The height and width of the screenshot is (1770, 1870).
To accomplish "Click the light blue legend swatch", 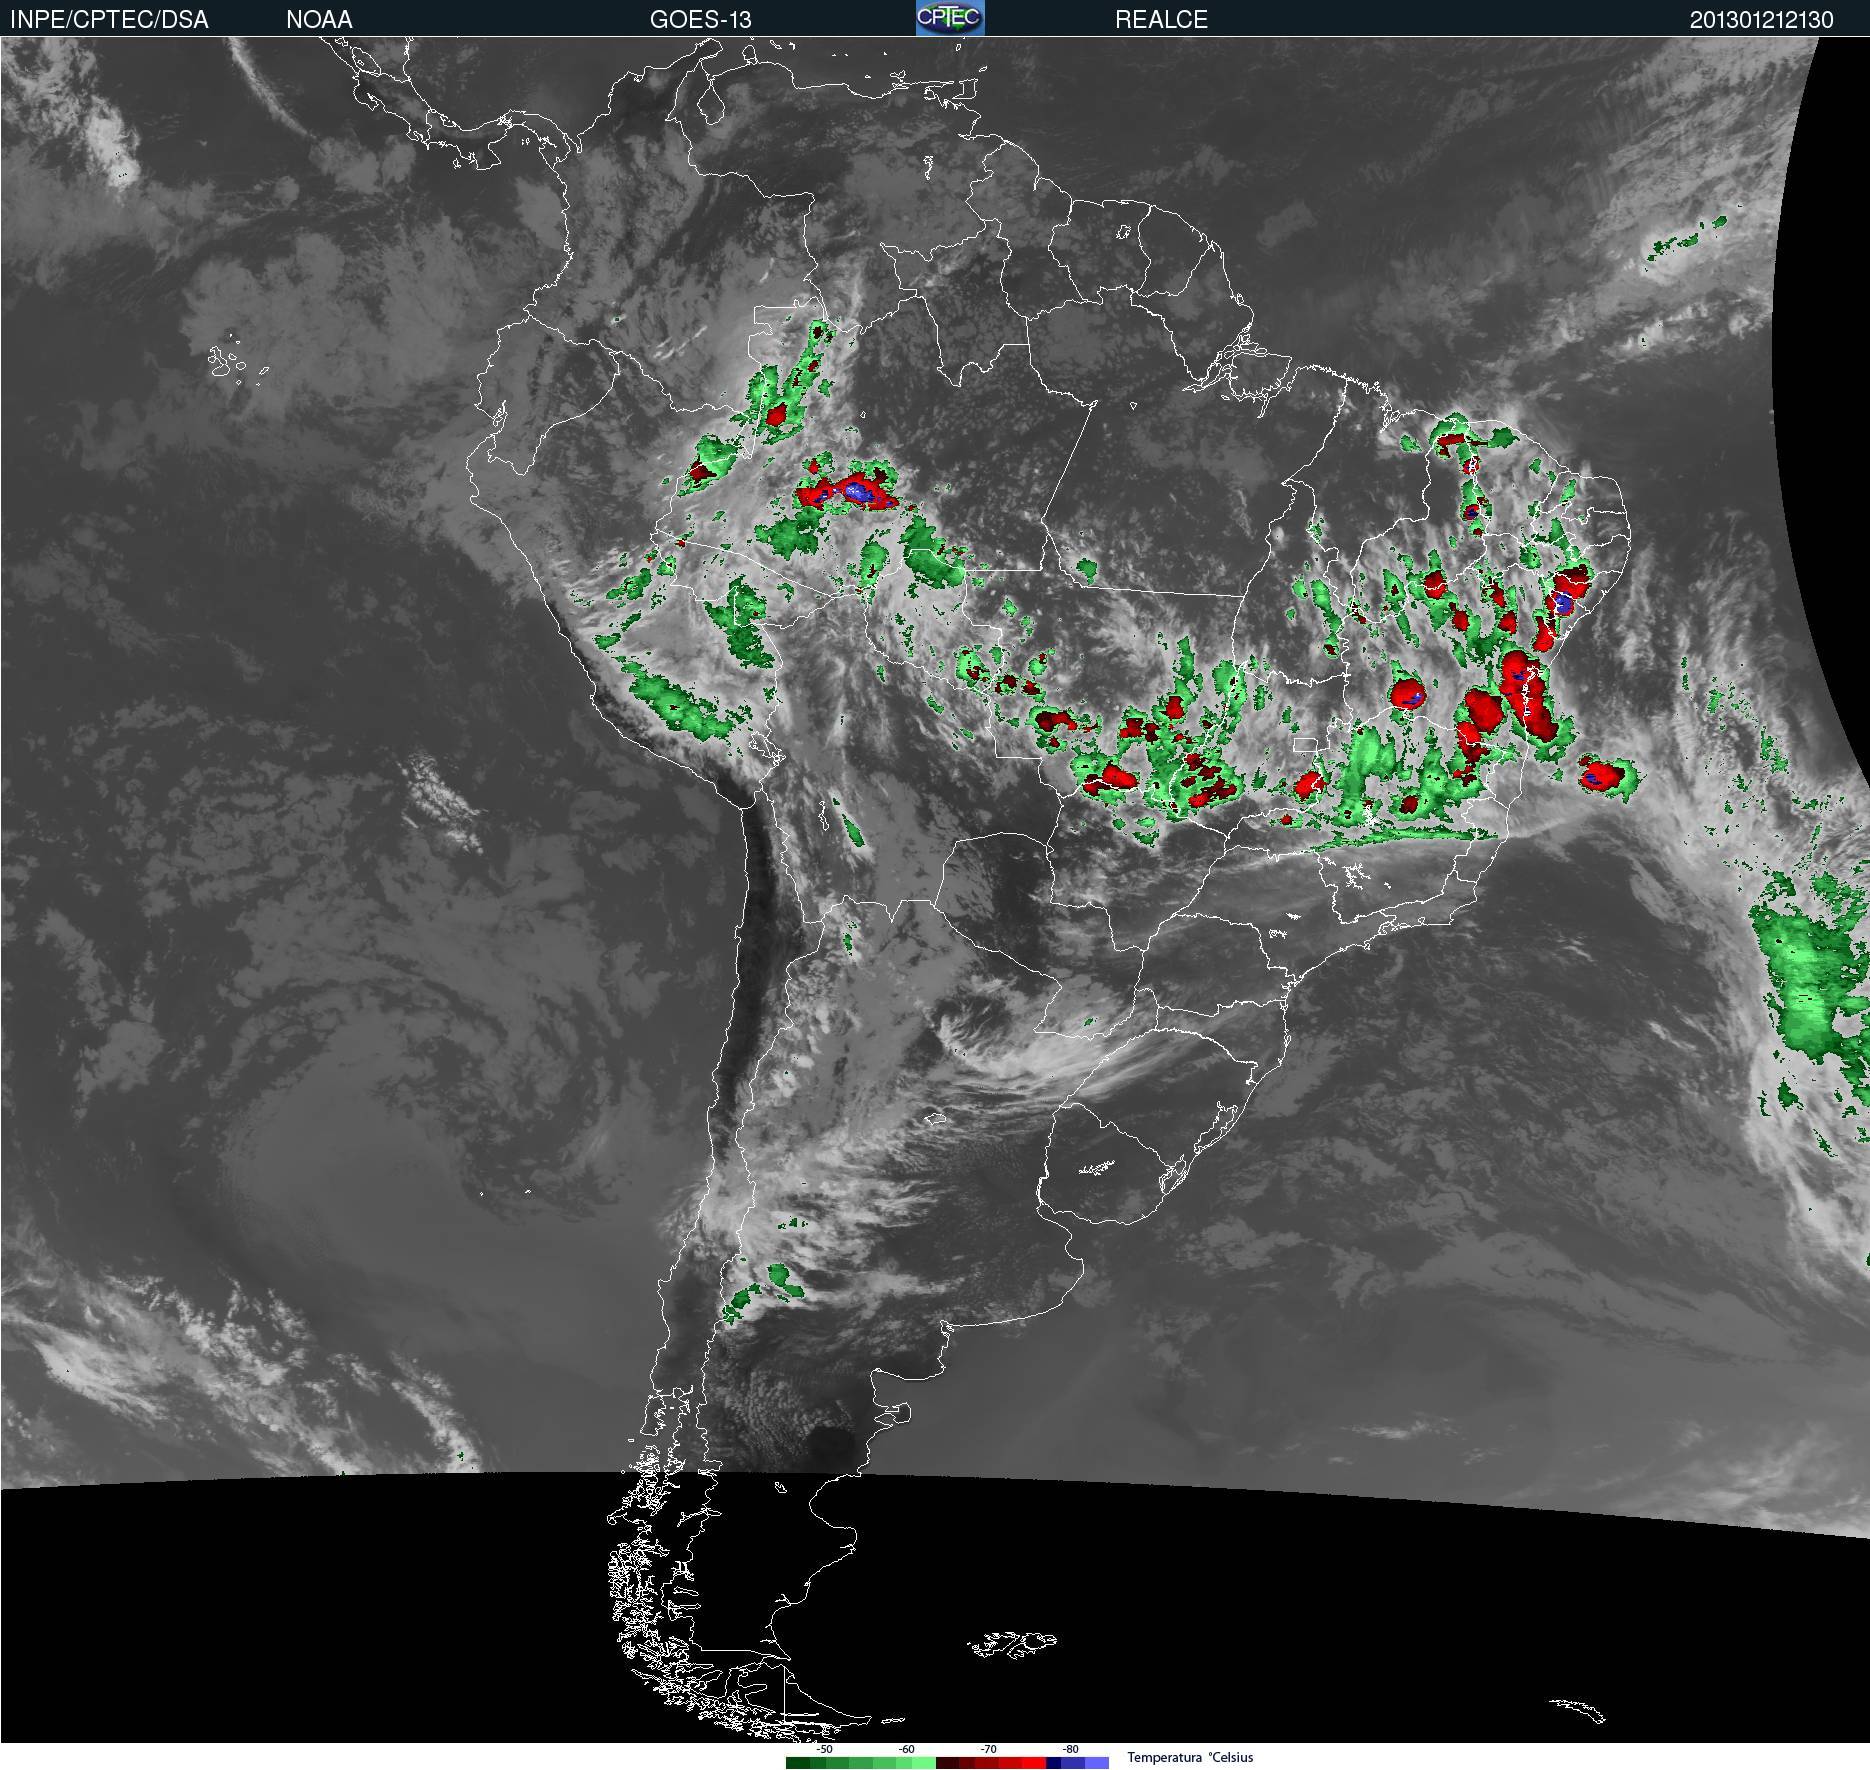I will [x=1097, y=1763].
